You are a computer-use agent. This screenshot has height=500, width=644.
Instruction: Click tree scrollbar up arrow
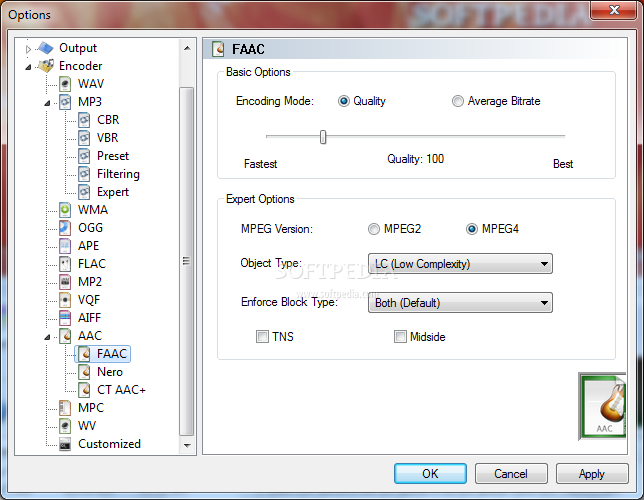pos(187,48)
